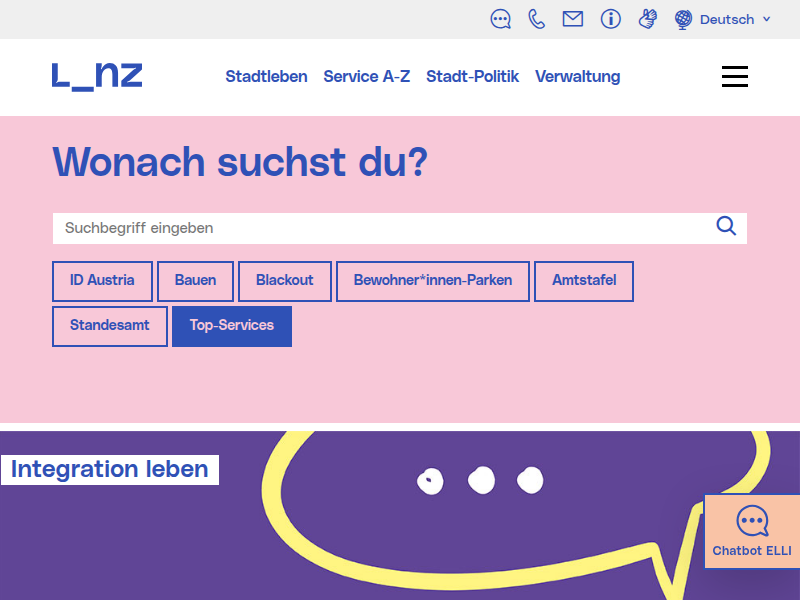The image size is (800, 600).
Task: Open the email envelope icon
Action: click(573, 19)
